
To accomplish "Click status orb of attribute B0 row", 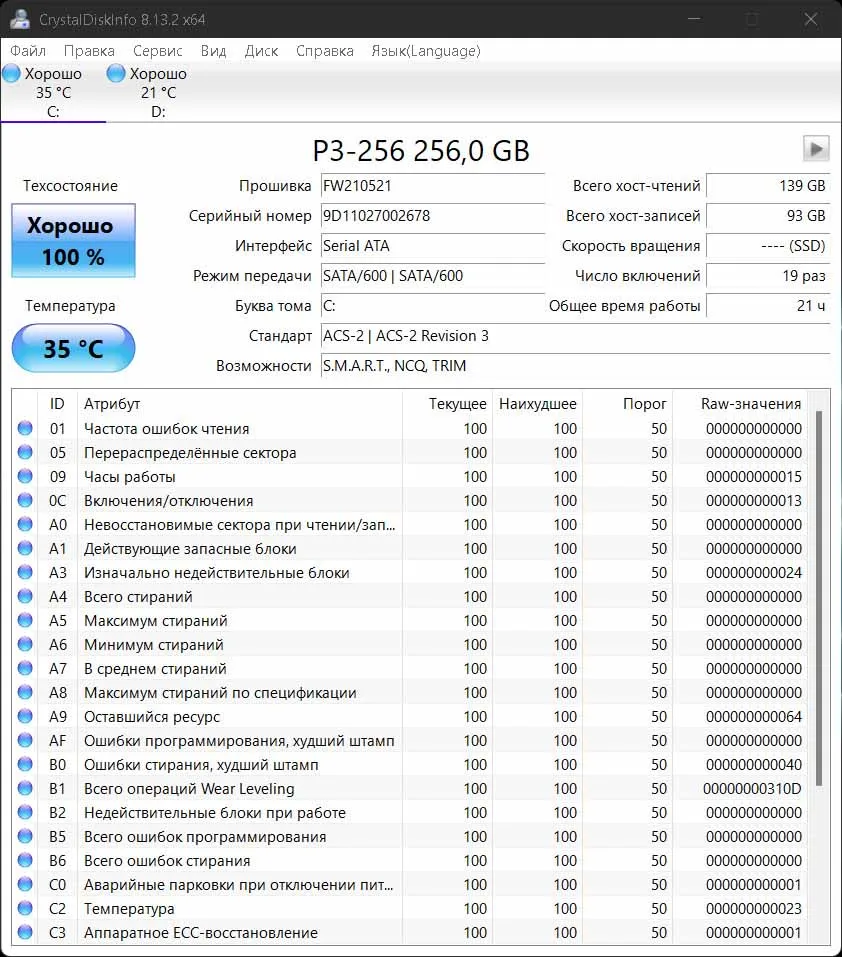I will (x=25, y=764).
